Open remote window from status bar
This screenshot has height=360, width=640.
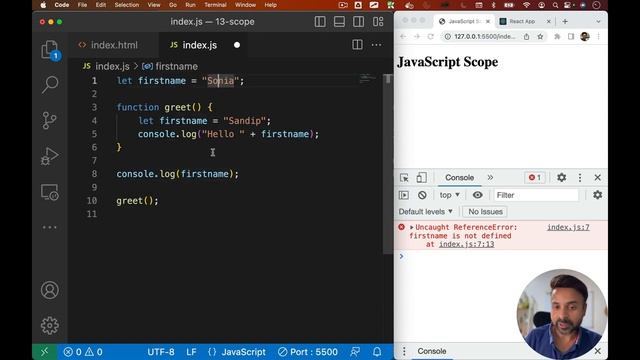(44, 351)
